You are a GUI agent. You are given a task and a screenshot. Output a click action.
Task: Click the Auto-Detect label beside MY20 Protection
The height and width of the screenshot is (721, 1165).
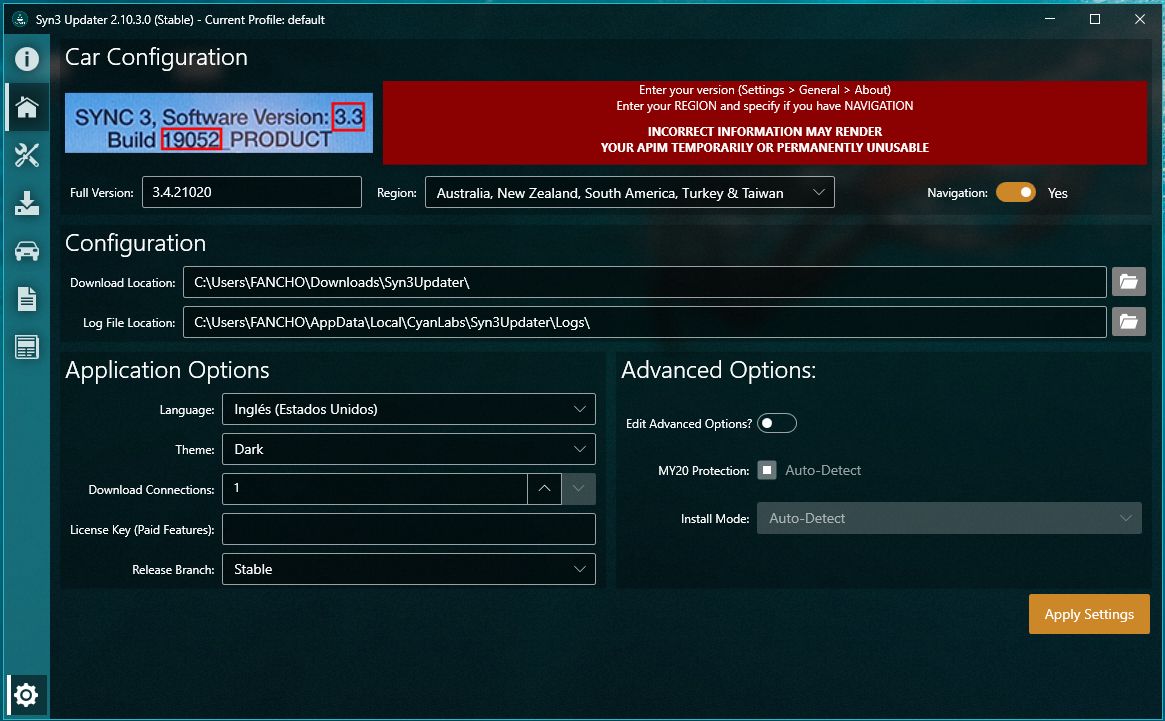[x=823, y=470]
